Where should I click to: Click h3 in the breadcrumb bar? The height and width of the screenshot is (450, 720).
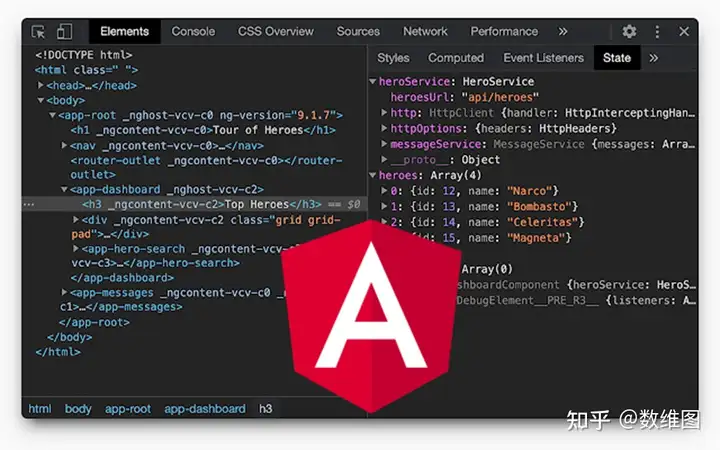click(x=265, y=408)
